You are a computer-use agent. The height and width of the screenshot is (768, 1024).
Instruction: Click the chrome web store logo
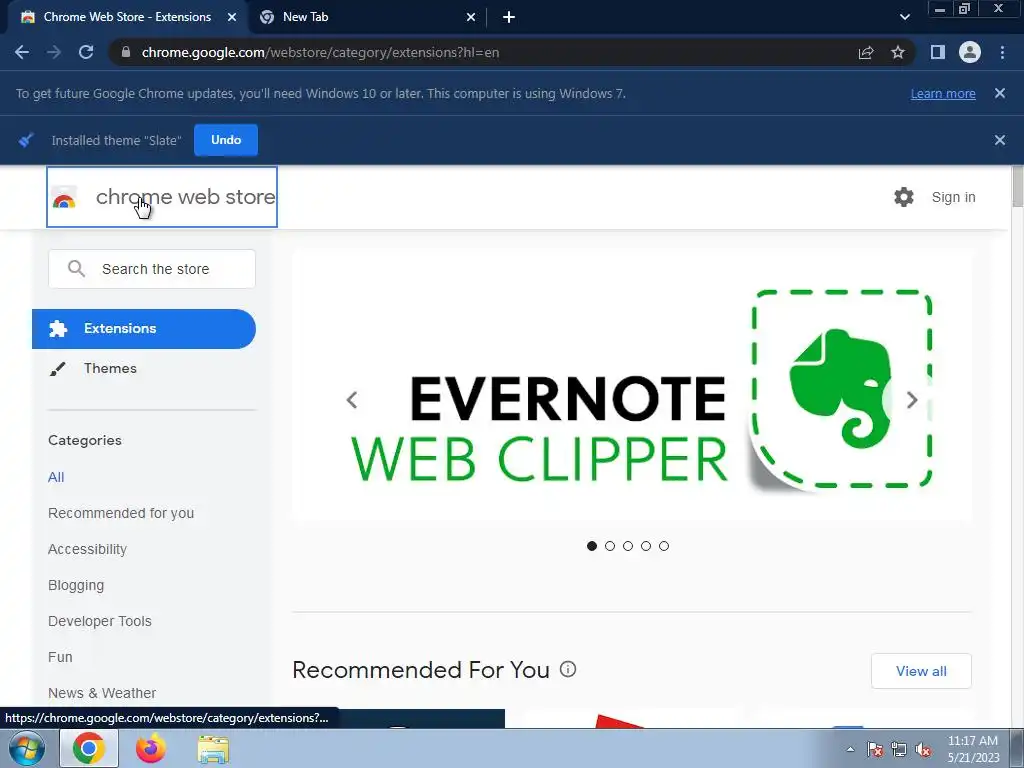coord(162,197)
